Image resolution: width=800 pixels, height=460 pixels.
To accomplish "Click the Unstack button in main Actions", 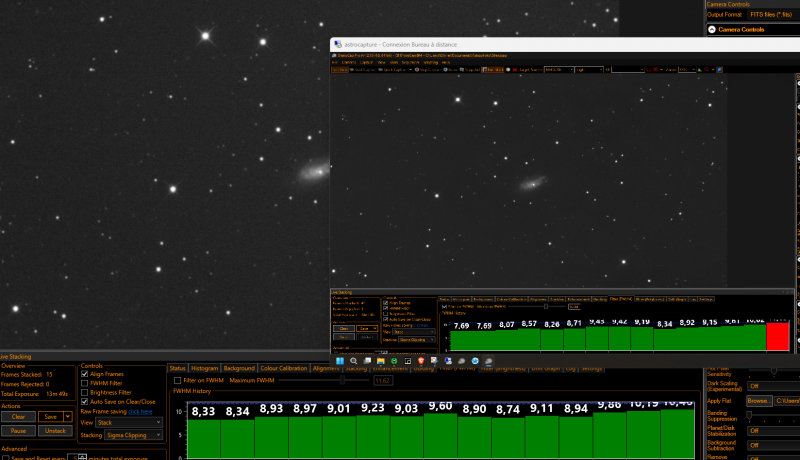I will (x=55, y=430).
